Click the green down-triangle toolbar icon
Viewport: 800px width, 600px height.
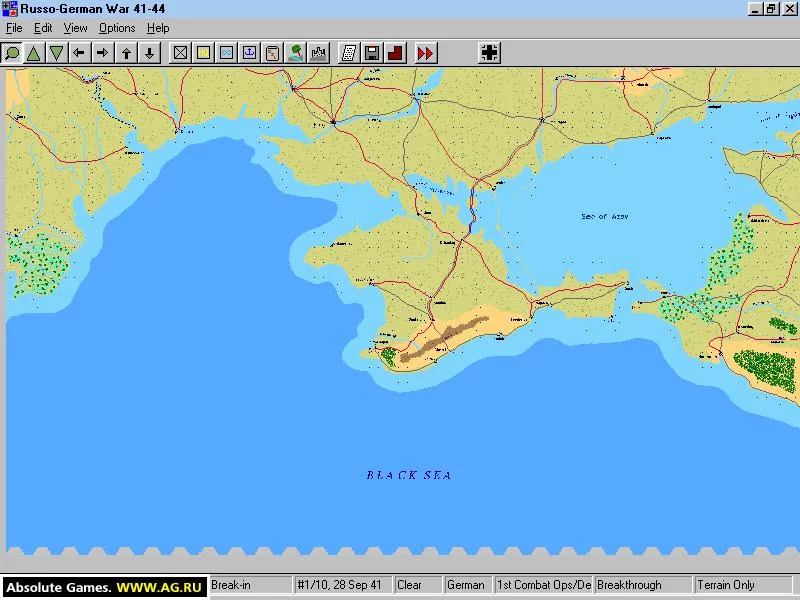[56, 53]
